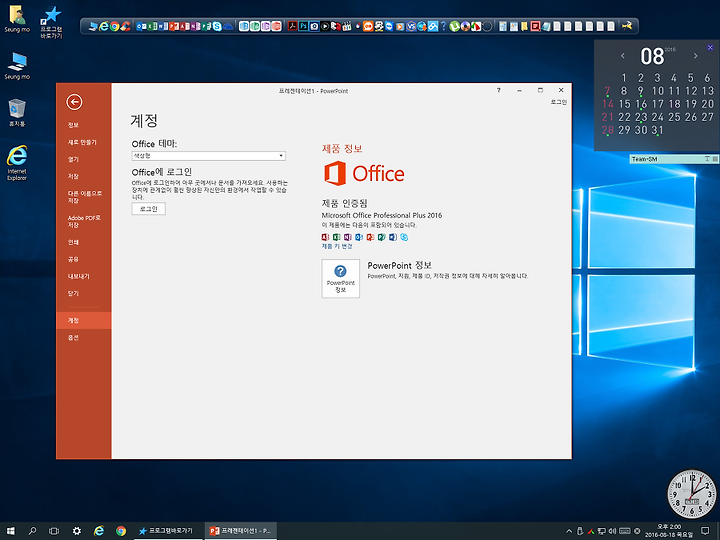
Task: Click the 로그인 button under Office에 로그인
Action: pos(148,208)
